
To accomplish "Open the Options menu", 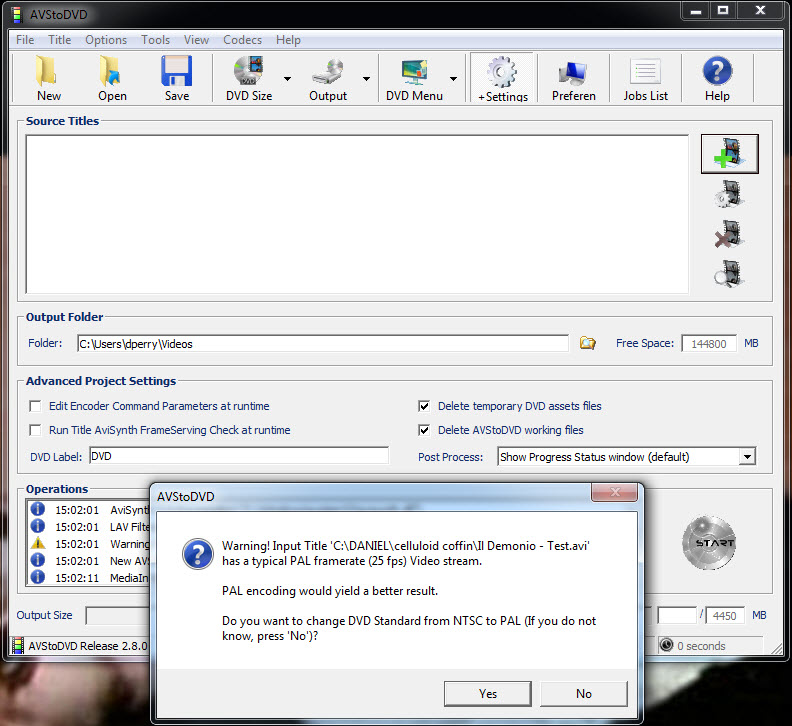I will coord(106,40).
